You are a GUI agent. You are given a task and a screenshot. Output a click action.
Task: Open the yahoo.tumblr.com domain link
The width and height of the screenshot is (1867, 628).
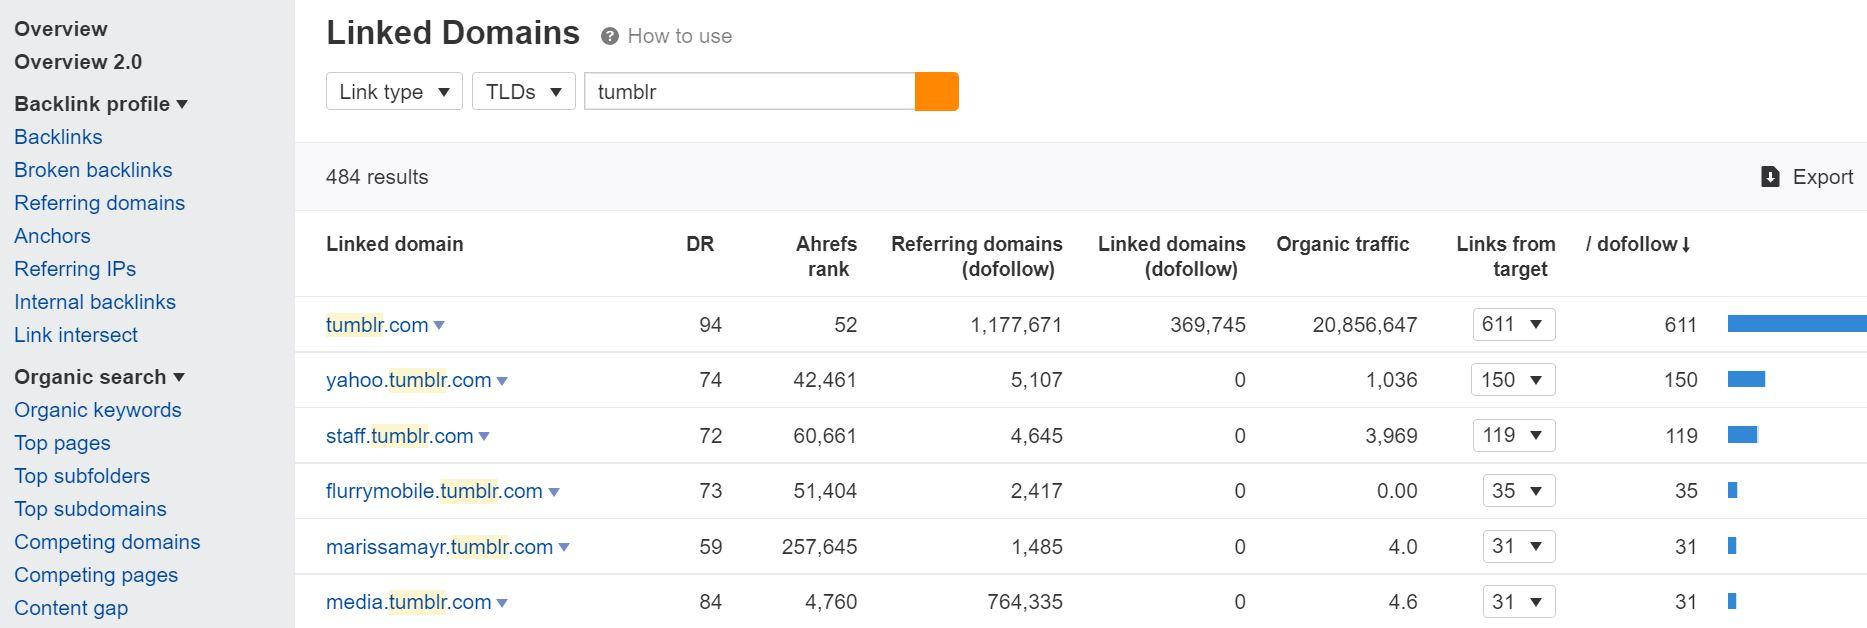click(408, 380)
